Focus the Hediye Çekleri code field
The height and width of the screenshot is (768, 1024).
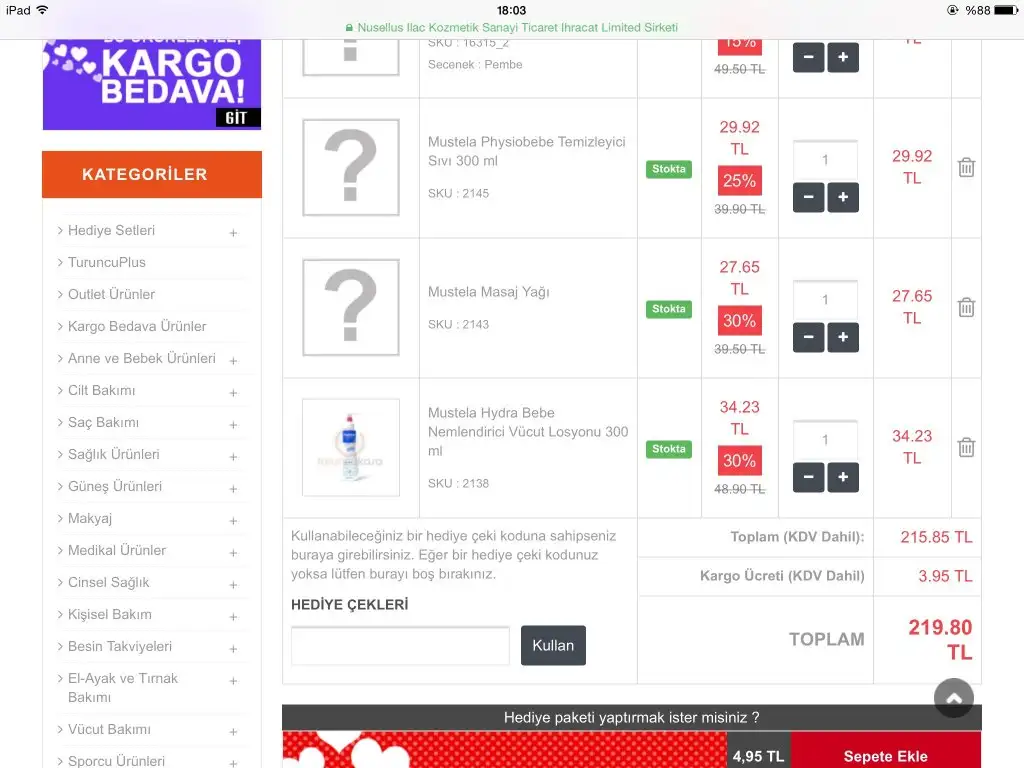pyautogui.click(x=400, y=645)
